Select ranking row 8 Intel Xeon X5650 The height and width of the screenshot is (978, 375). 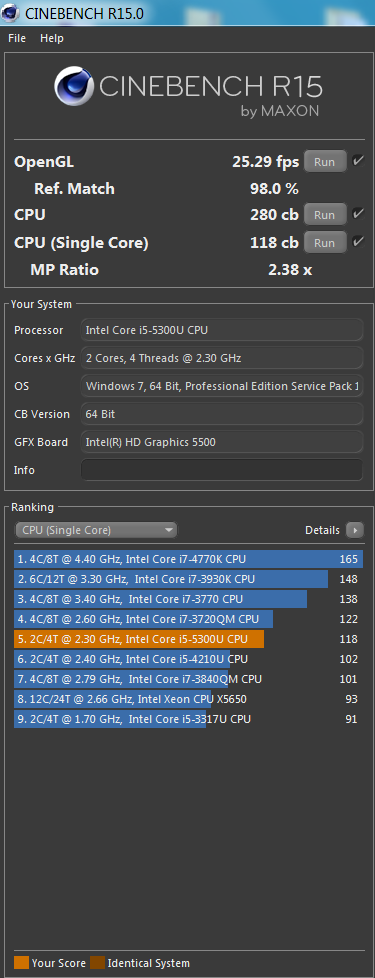click(x=188, y=699)
